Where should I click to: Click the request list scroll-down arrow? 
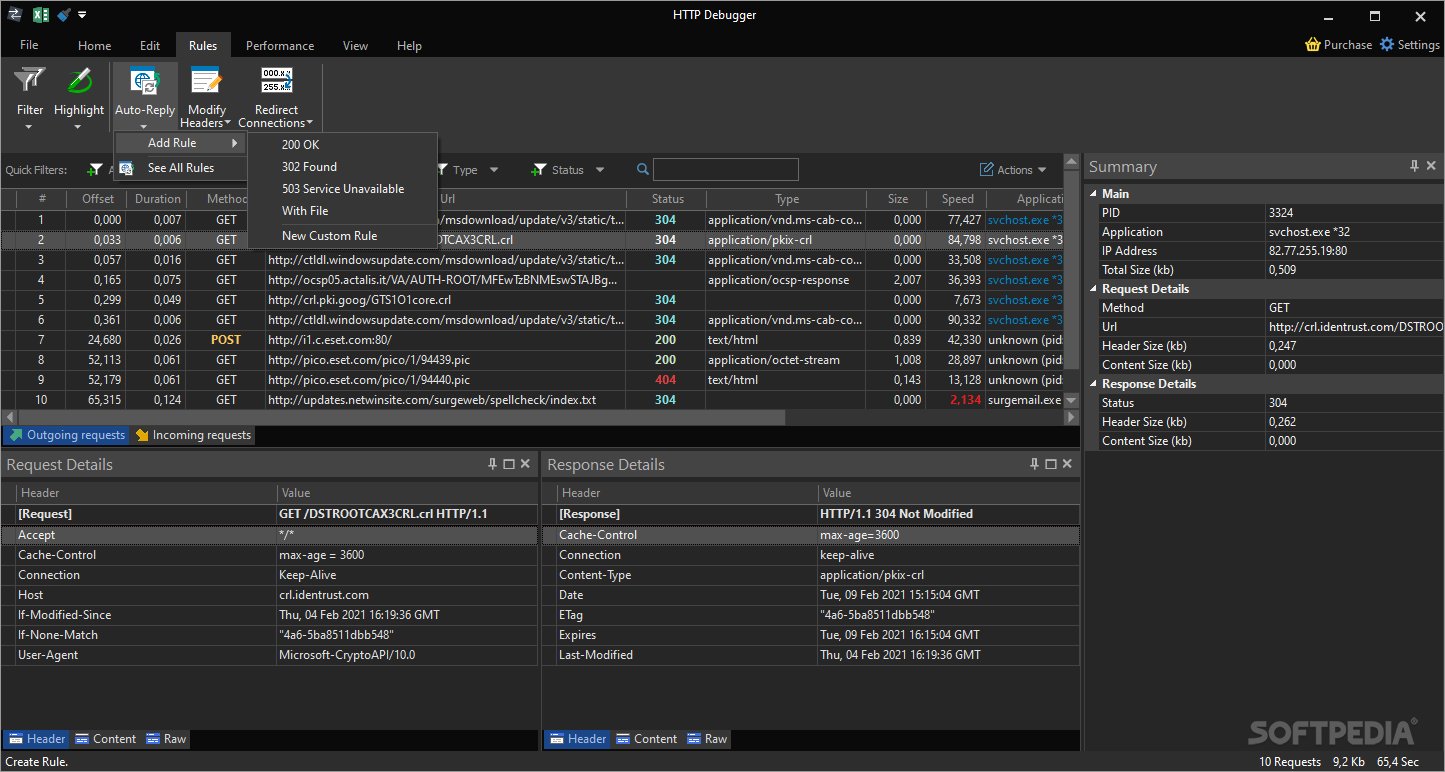(x=1072, y=400)
